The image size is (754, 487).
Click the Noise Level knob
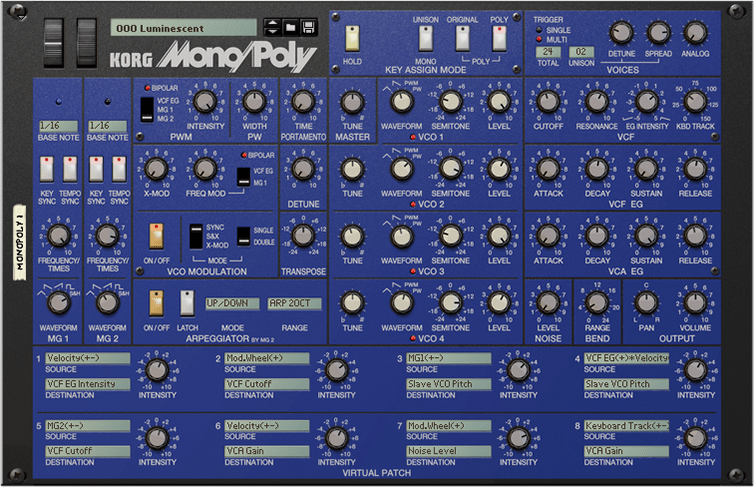(547, 302)
